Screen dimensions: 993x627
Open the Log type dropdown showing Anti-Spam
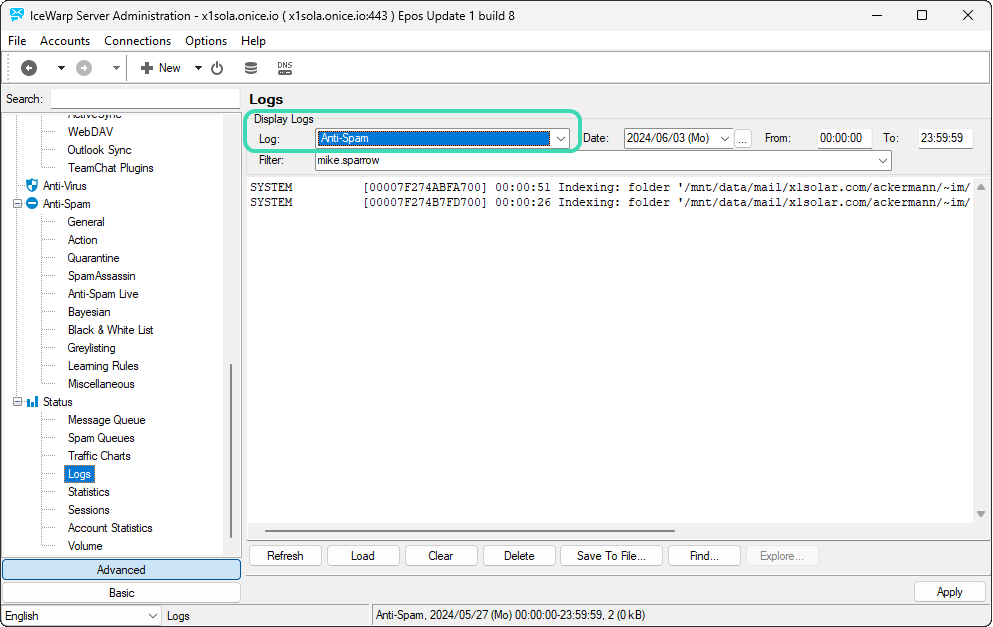[442, 138]
